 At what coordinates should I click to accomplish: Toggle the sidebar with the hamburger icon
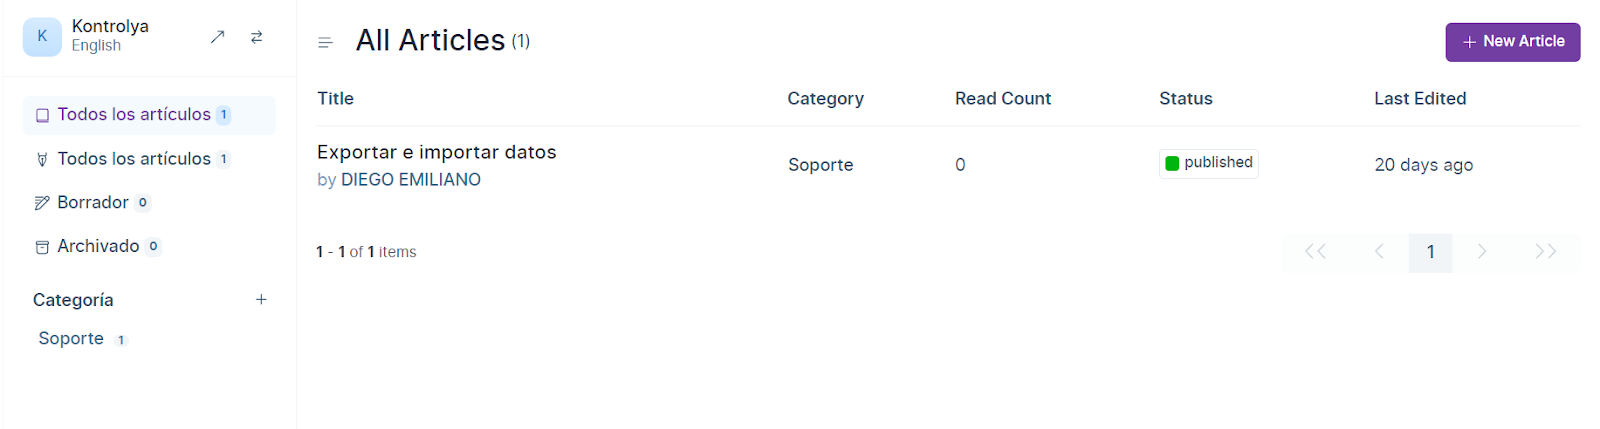click(x=325, y=42)
